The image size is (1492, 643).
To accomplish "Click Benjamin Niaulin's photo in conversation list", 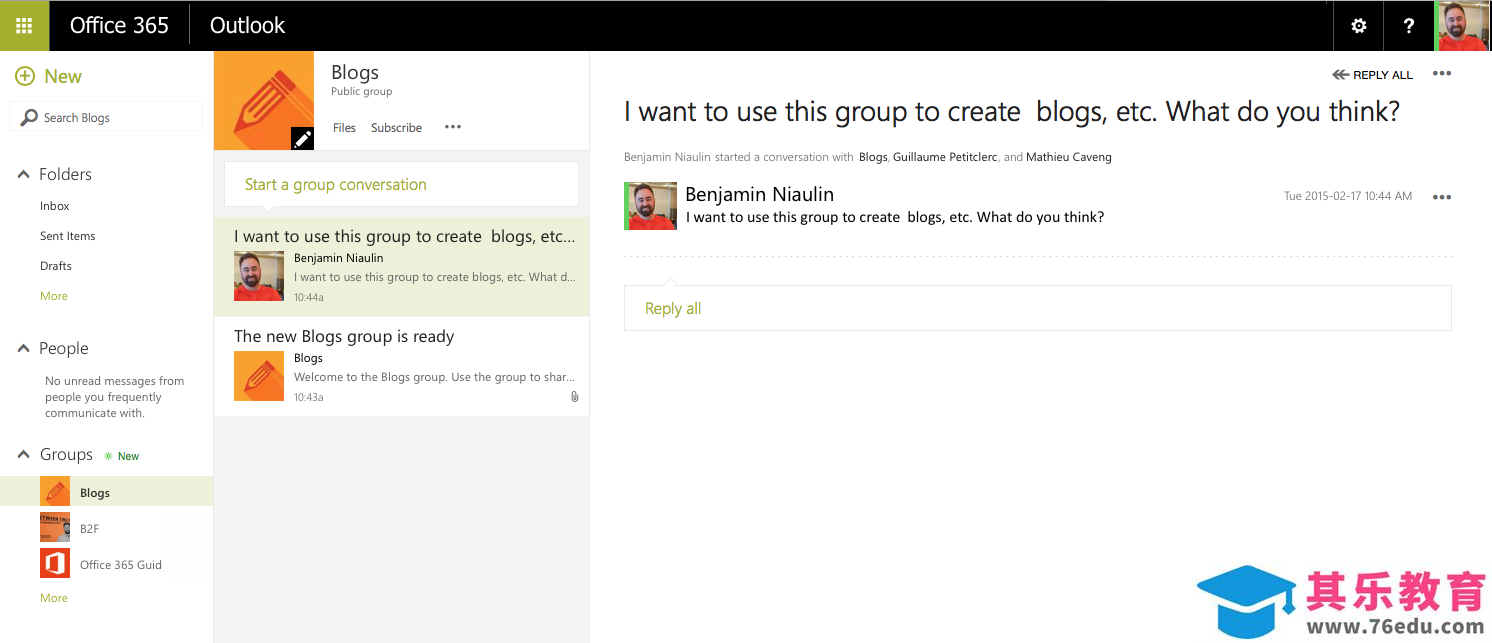I will pos(259,276).
